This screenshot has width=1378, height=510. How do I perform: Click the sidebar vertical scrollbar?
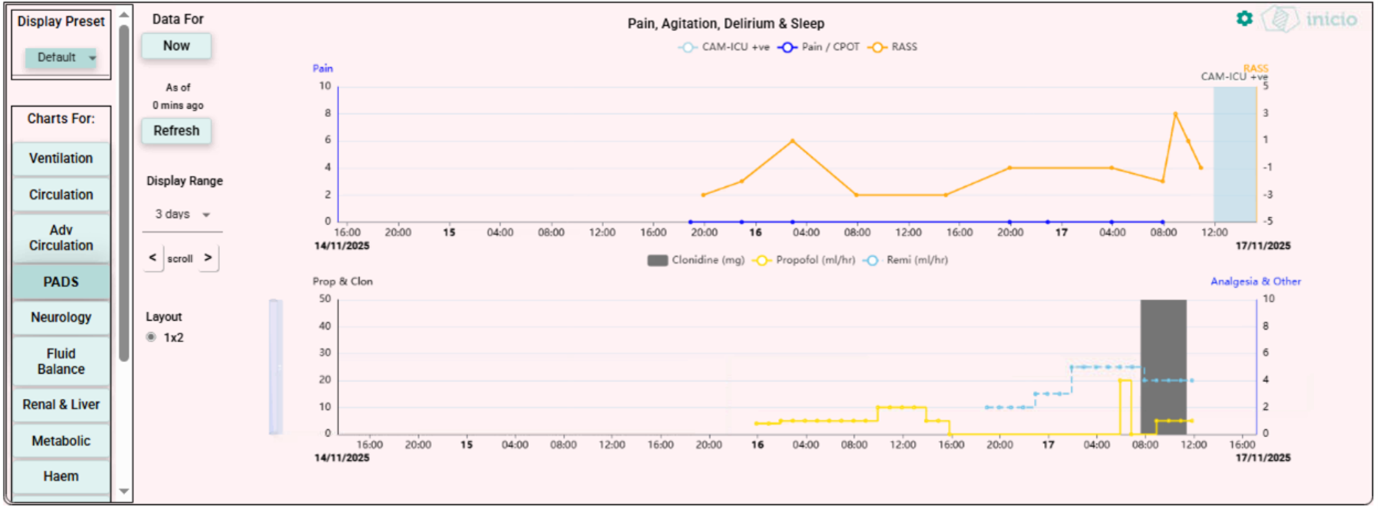pyautogui.click(x=124, y=190)
